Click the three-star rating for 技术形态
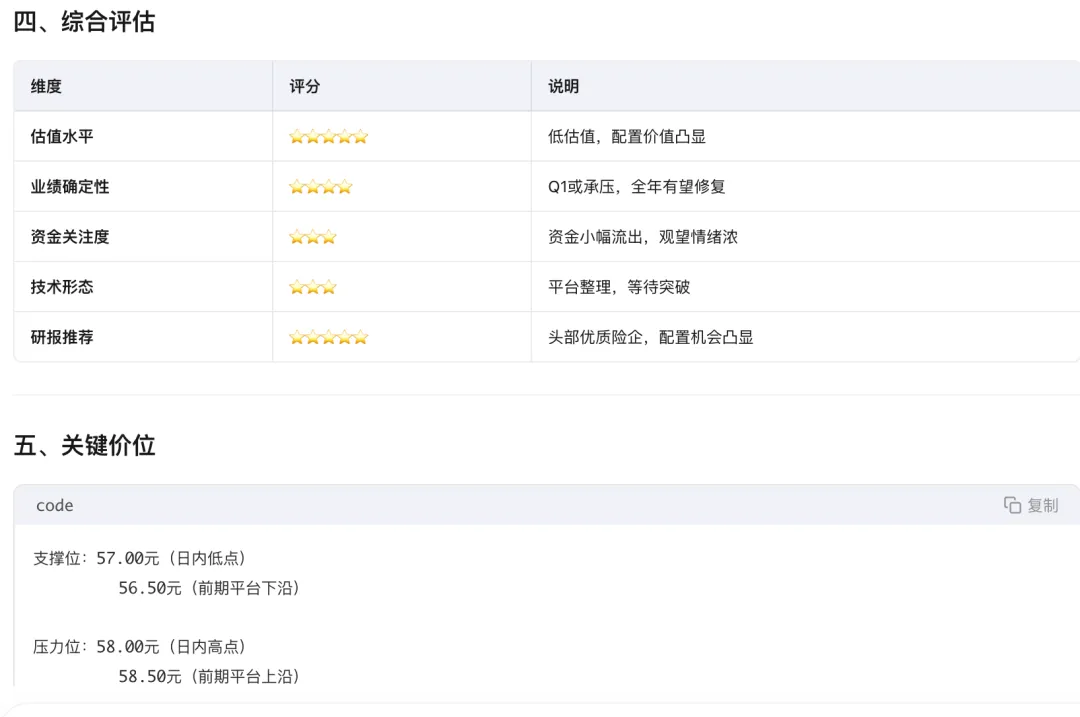 click(x=312, y=287)
